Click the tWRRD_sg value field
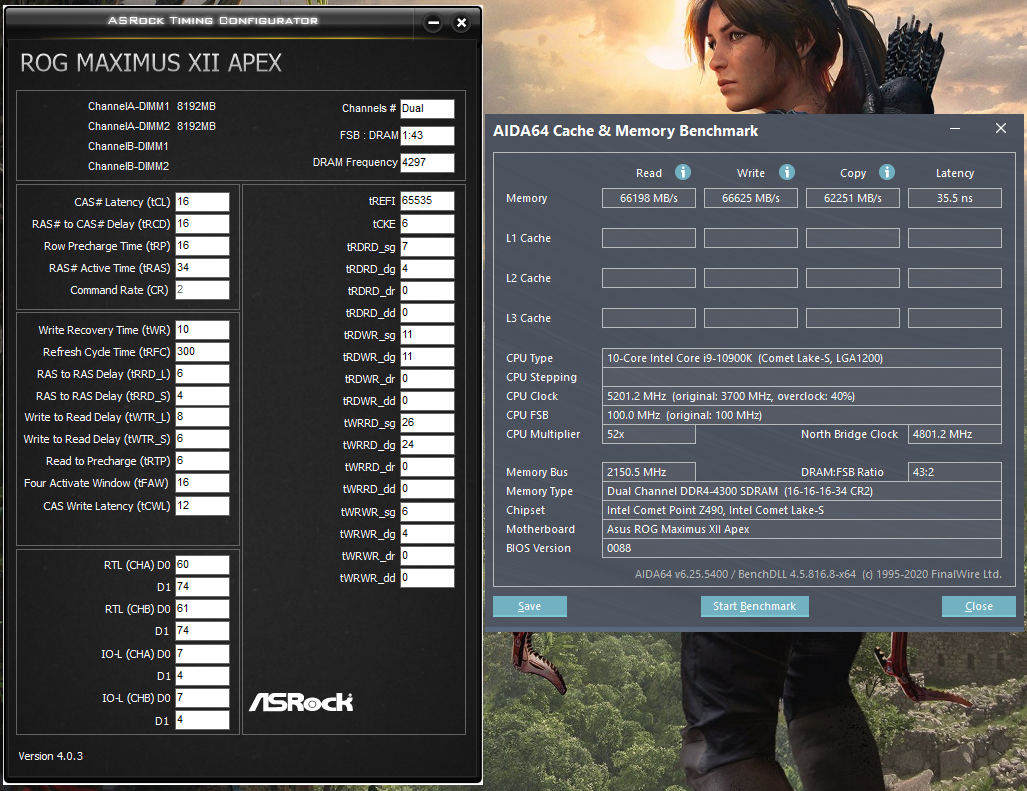The width and height of the screenshot is (1027, 791). [427, 423]
